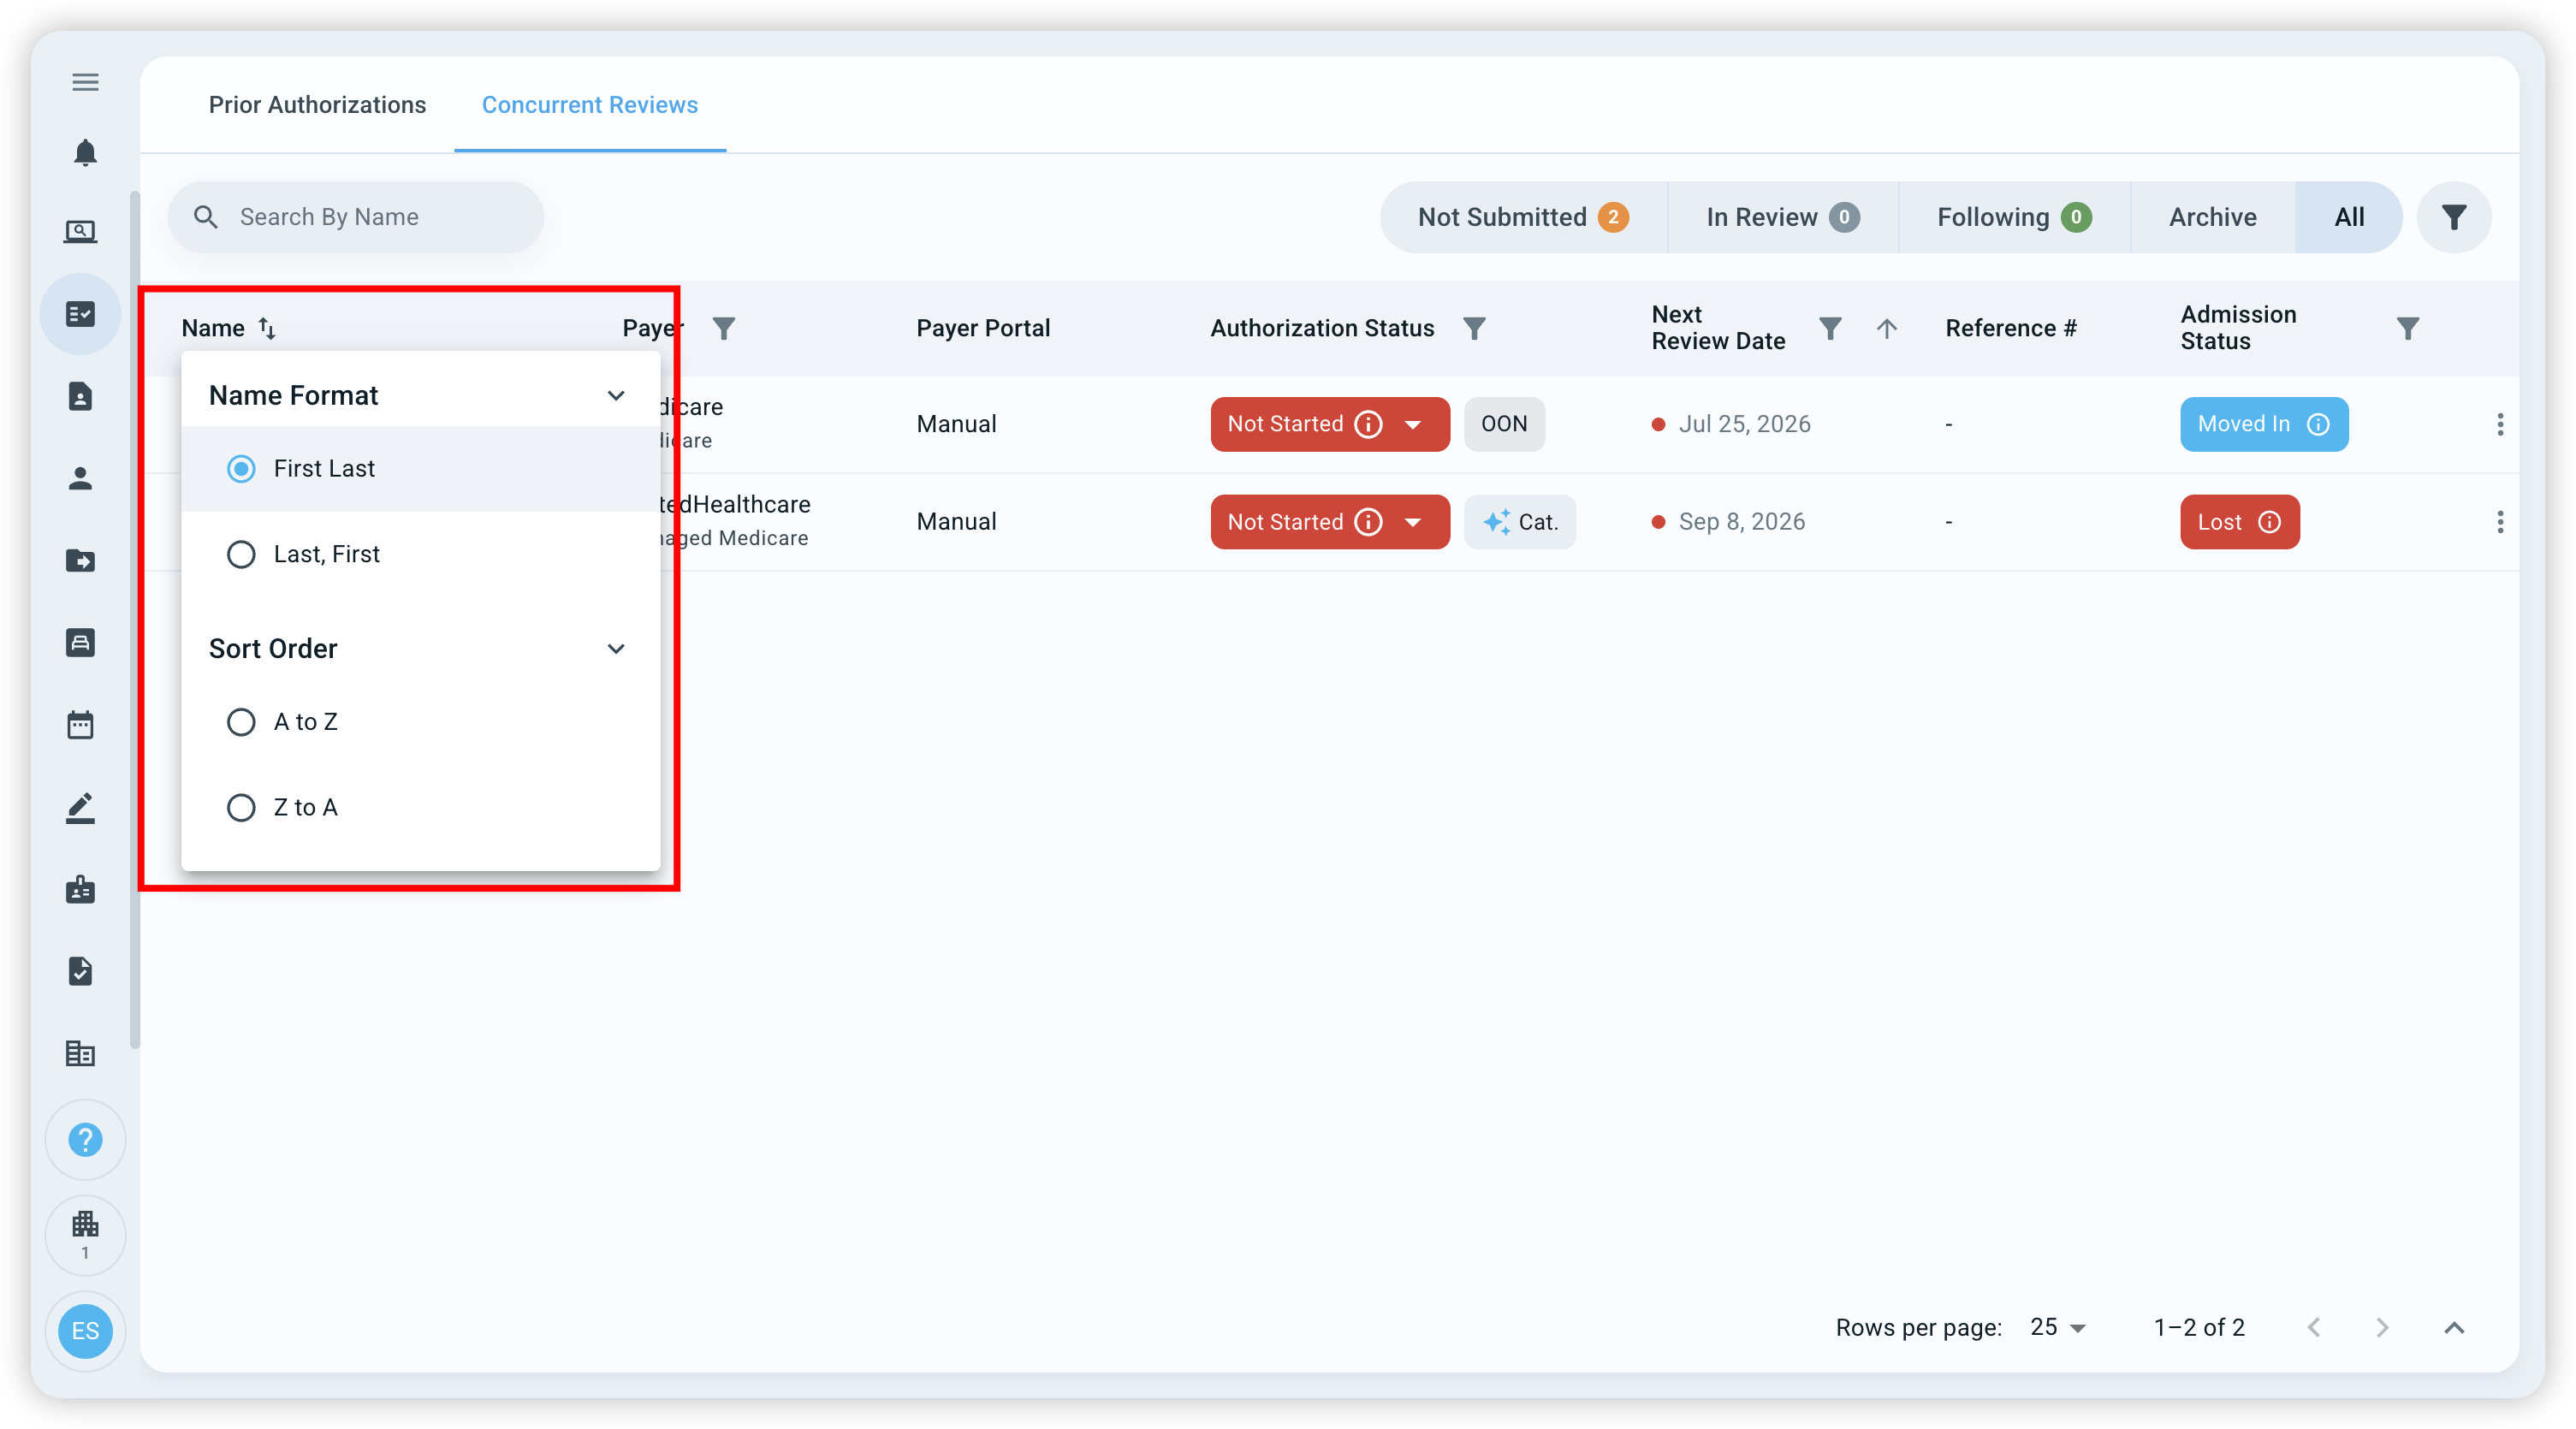The height and width of the screenshot is (1429, 2576).
Task: Show All reviews
Action: 2349,217
